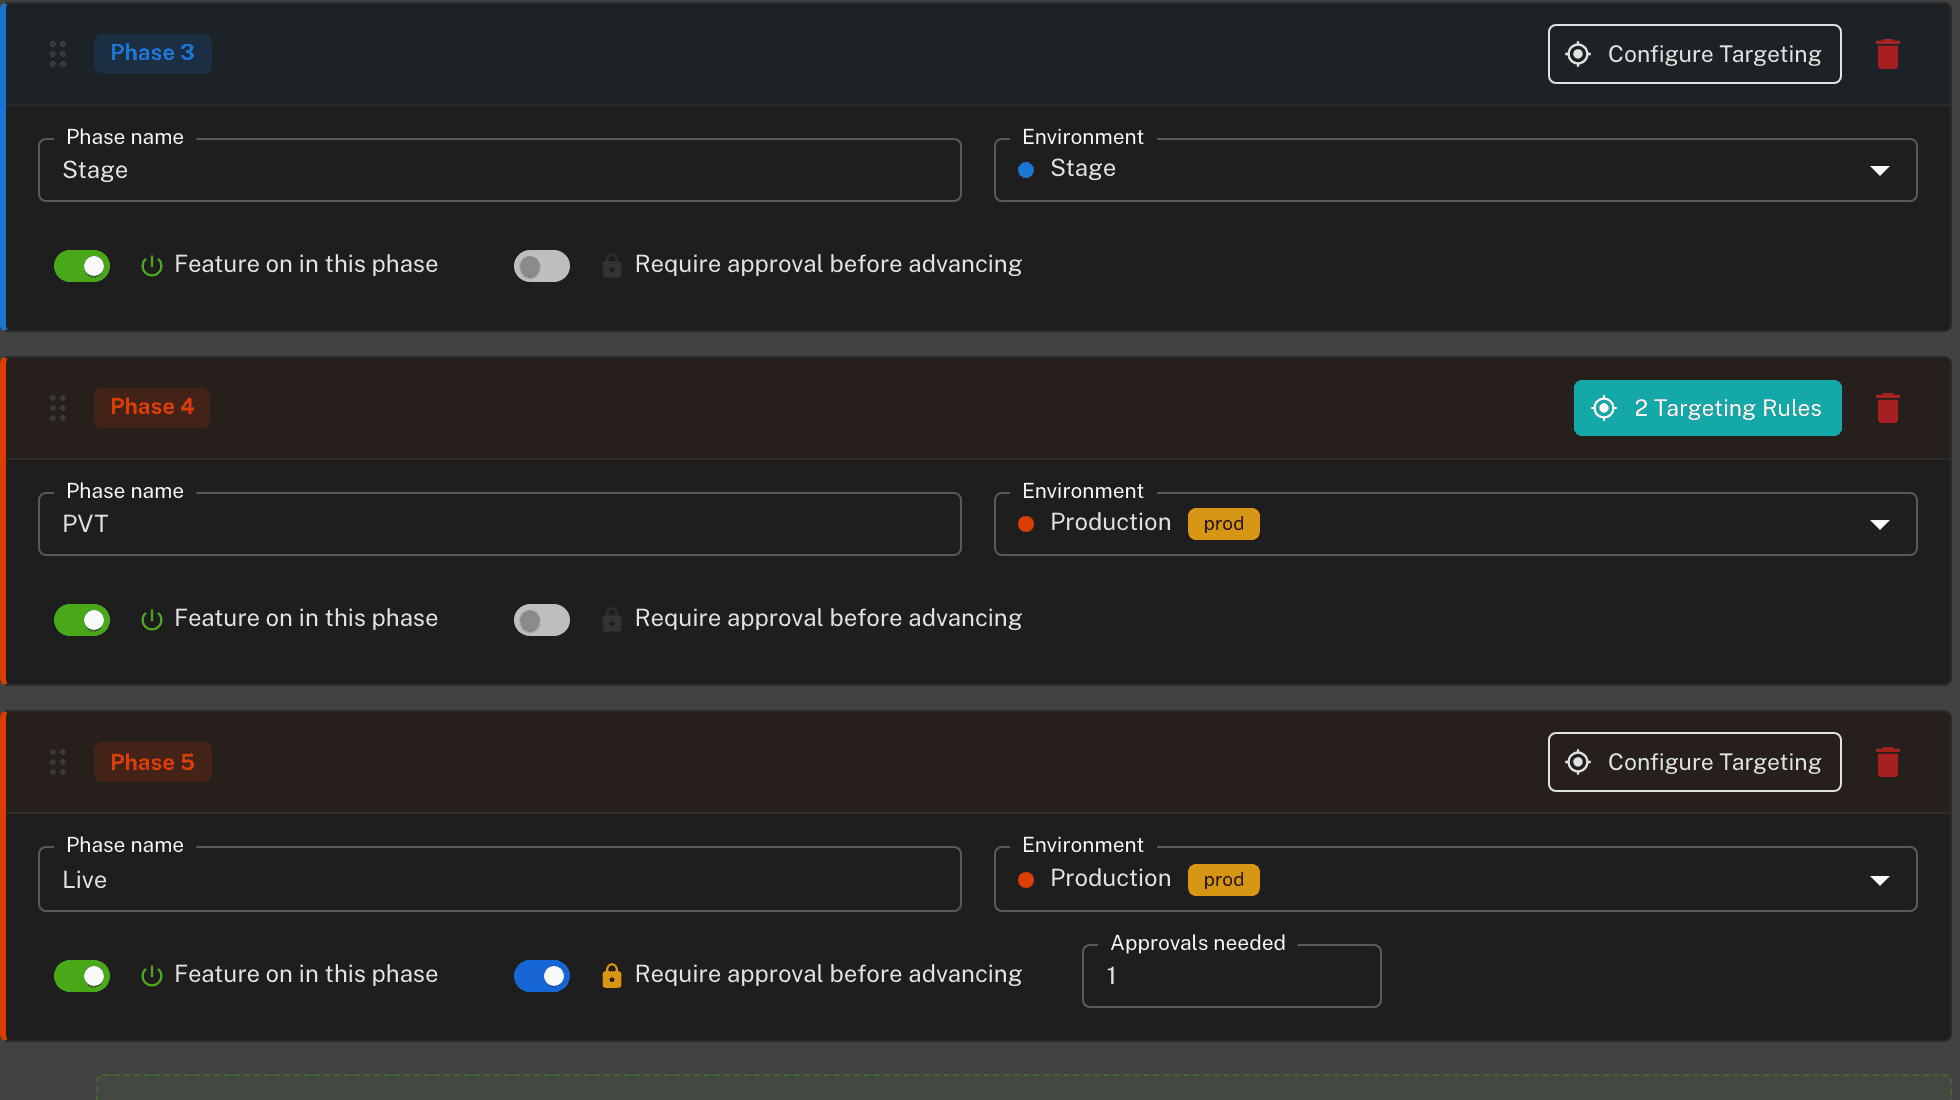Click 'Require approval before advancing' in Phase 3

pyautogui.click(x=828, y=264)
